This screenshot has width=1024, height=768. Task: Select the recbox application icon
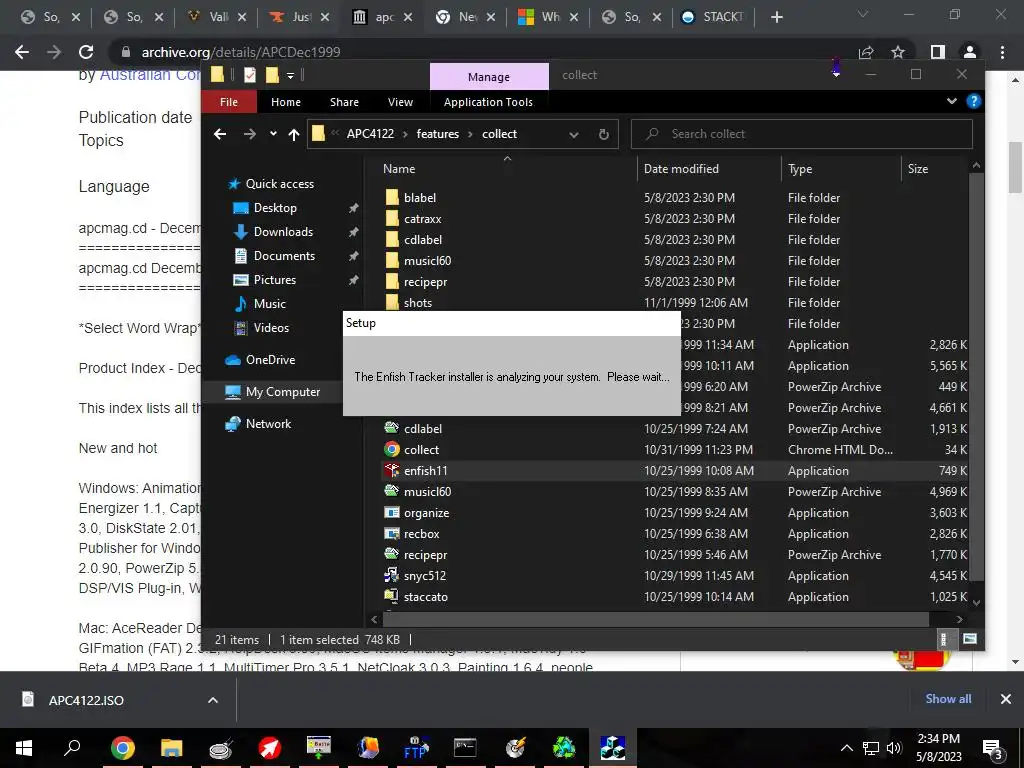point(391,534)
